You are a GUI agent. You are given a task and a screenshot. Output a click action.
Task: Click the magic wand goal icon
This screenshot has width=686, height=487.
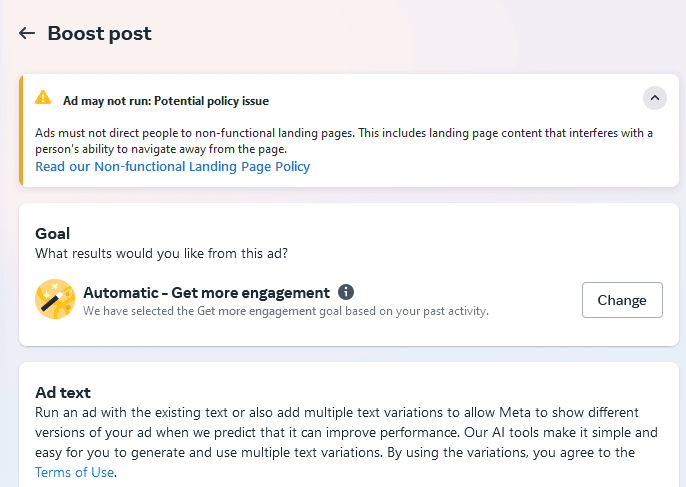point(55,299)
